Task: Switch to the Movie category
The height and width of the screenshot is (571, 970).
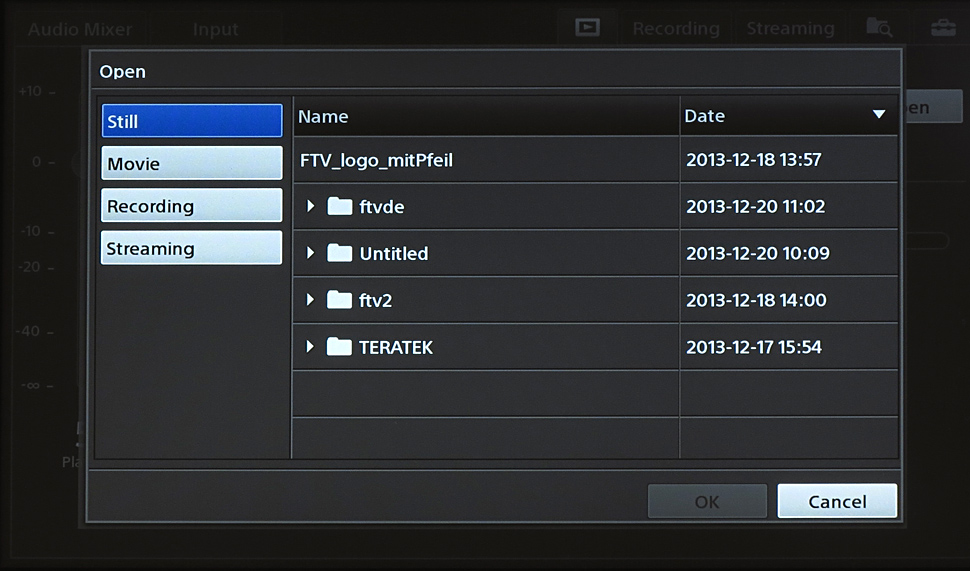Action: tap(191, 164)
